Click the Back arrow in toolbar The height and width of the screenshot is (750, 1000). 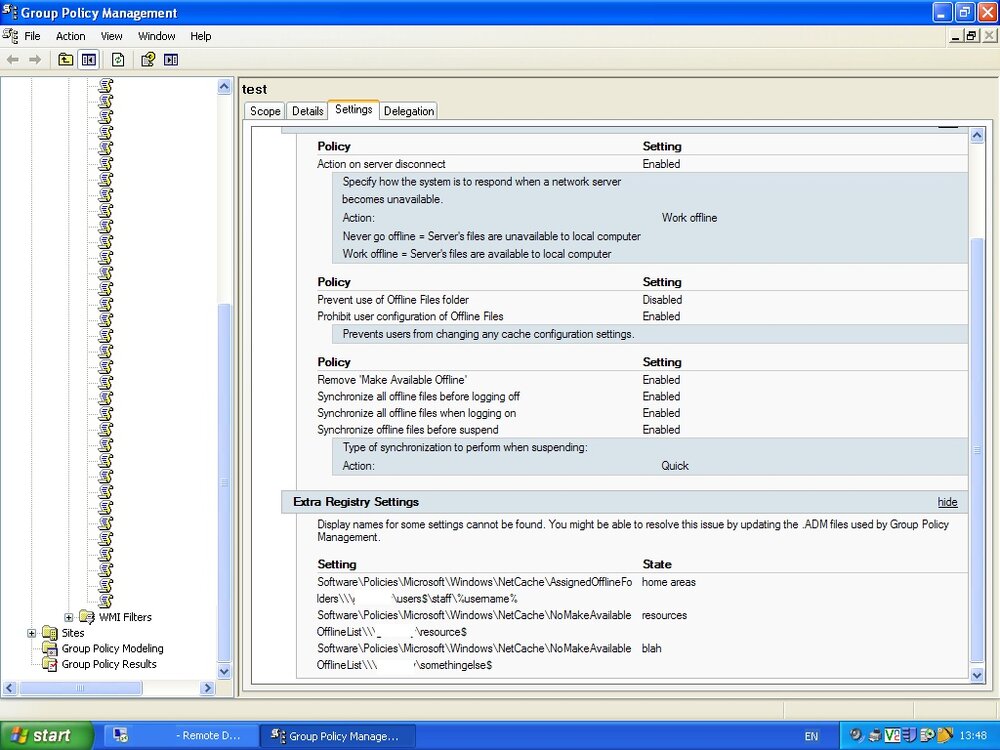click(x=13, y=60)
